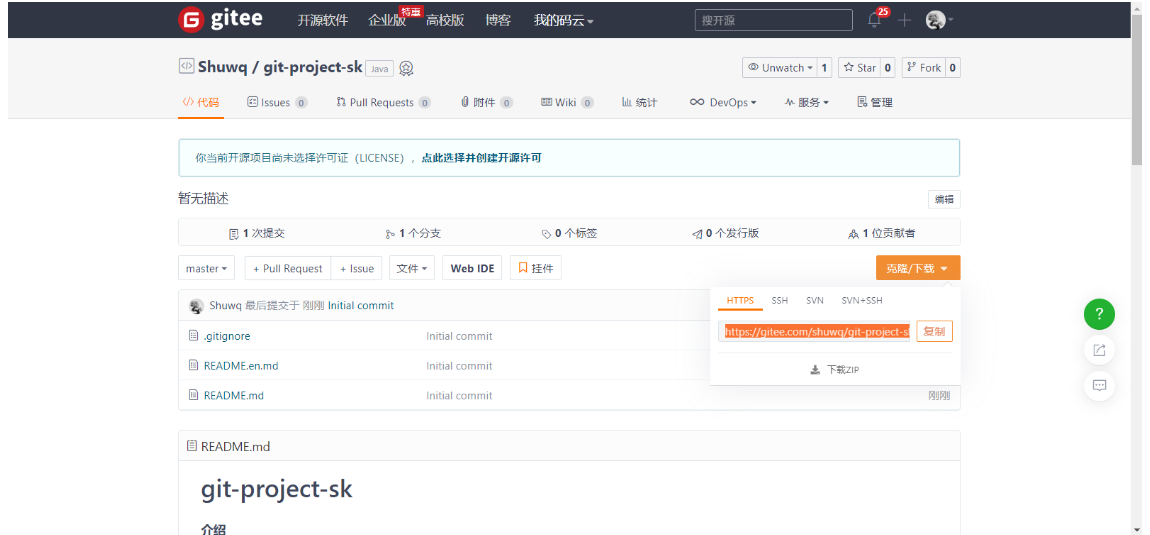Click the plus icon in header

[x=904, y=21]
